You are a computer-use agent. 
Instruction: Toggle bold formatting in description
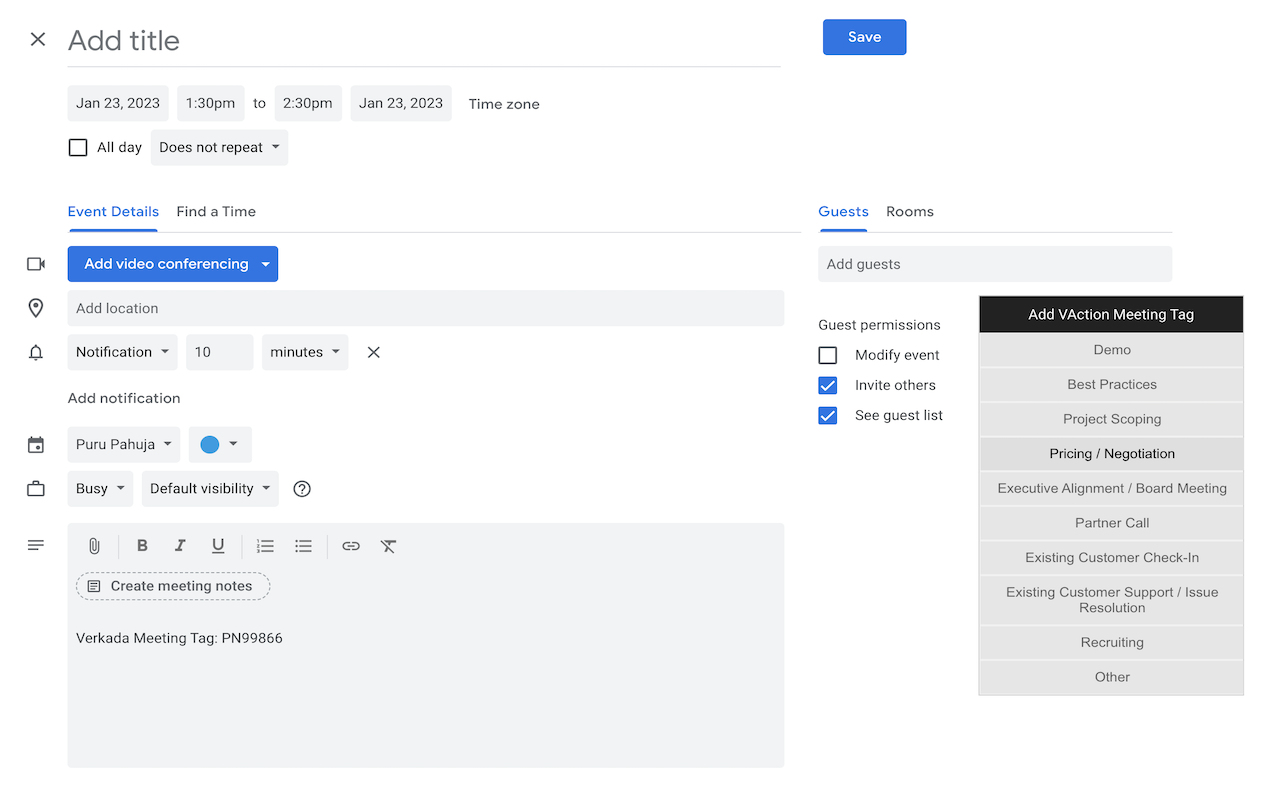(142, 546)
